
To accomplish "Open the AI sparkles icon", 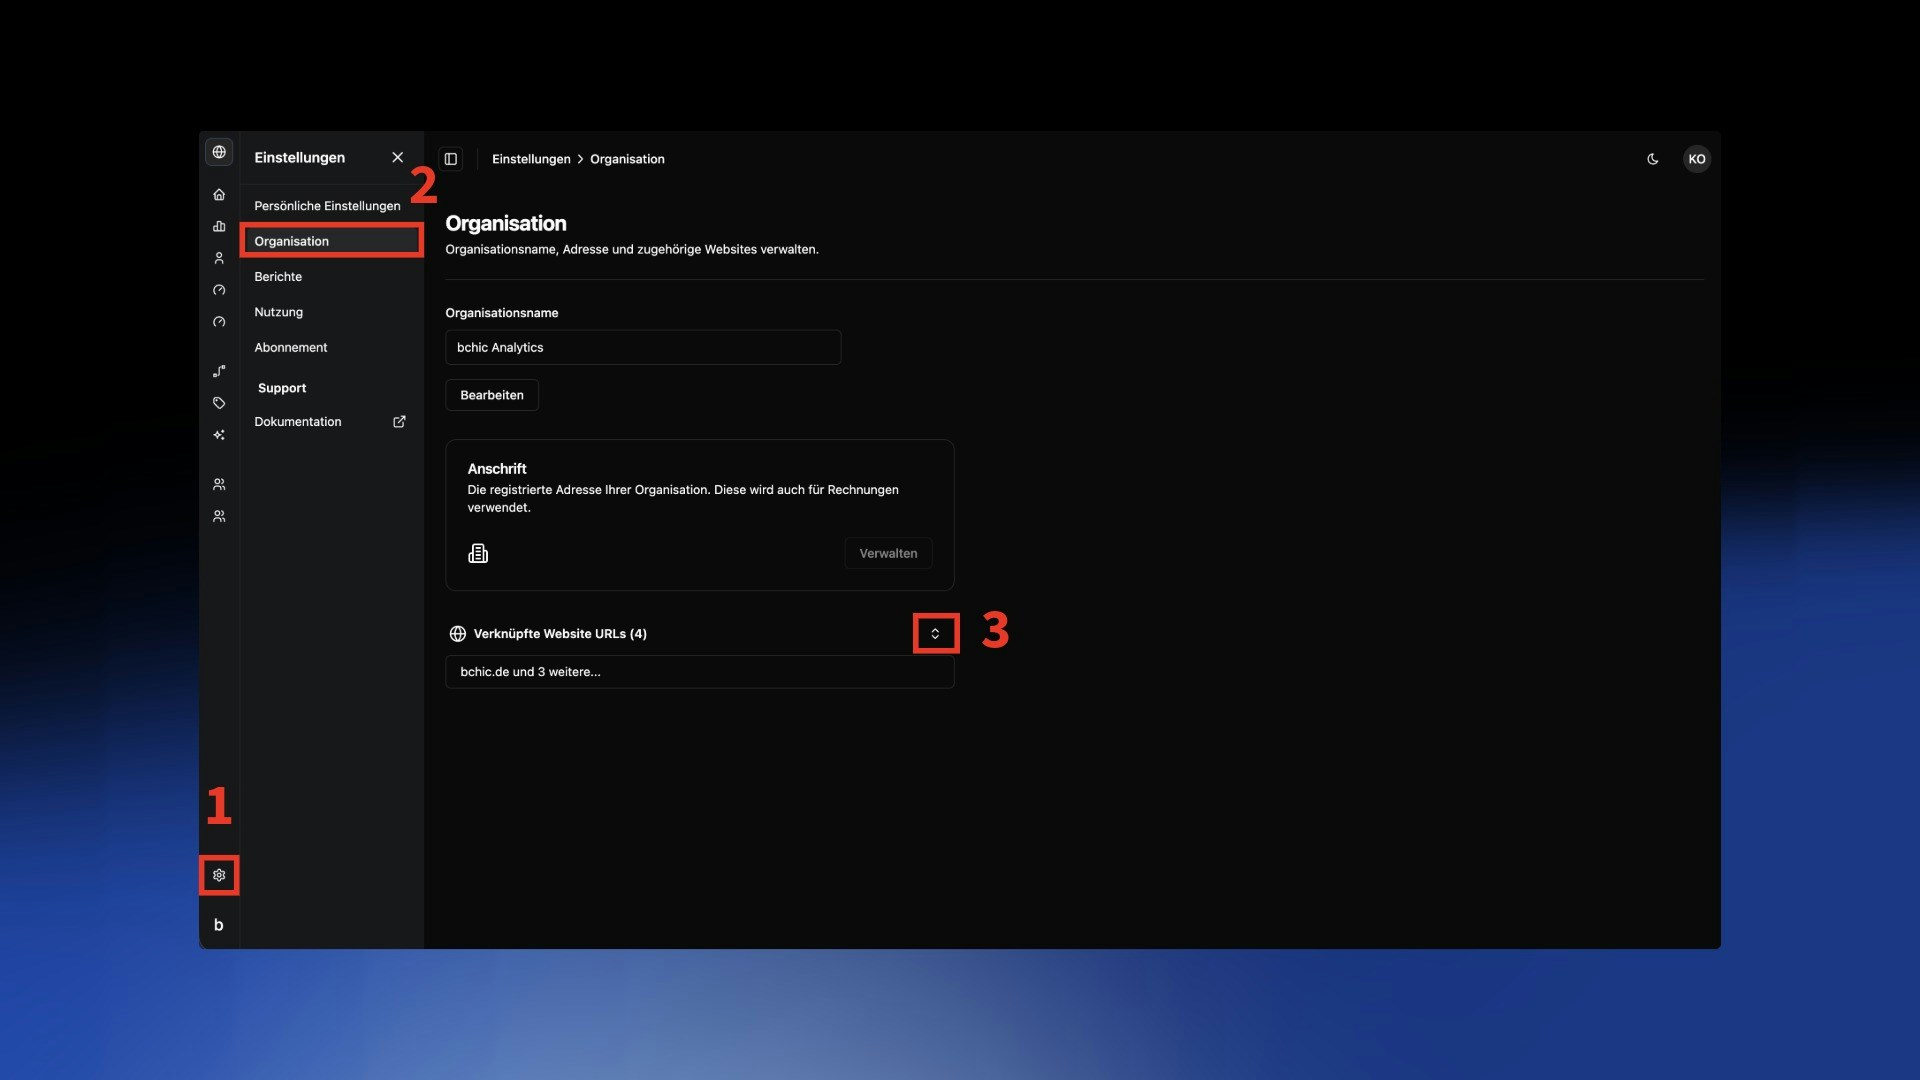I will [219, 435].
